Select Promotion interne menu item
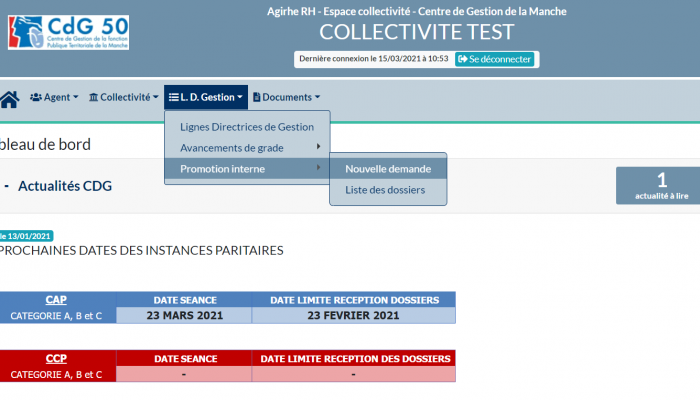This screenshot has width=700, height=400. [247, 169]
